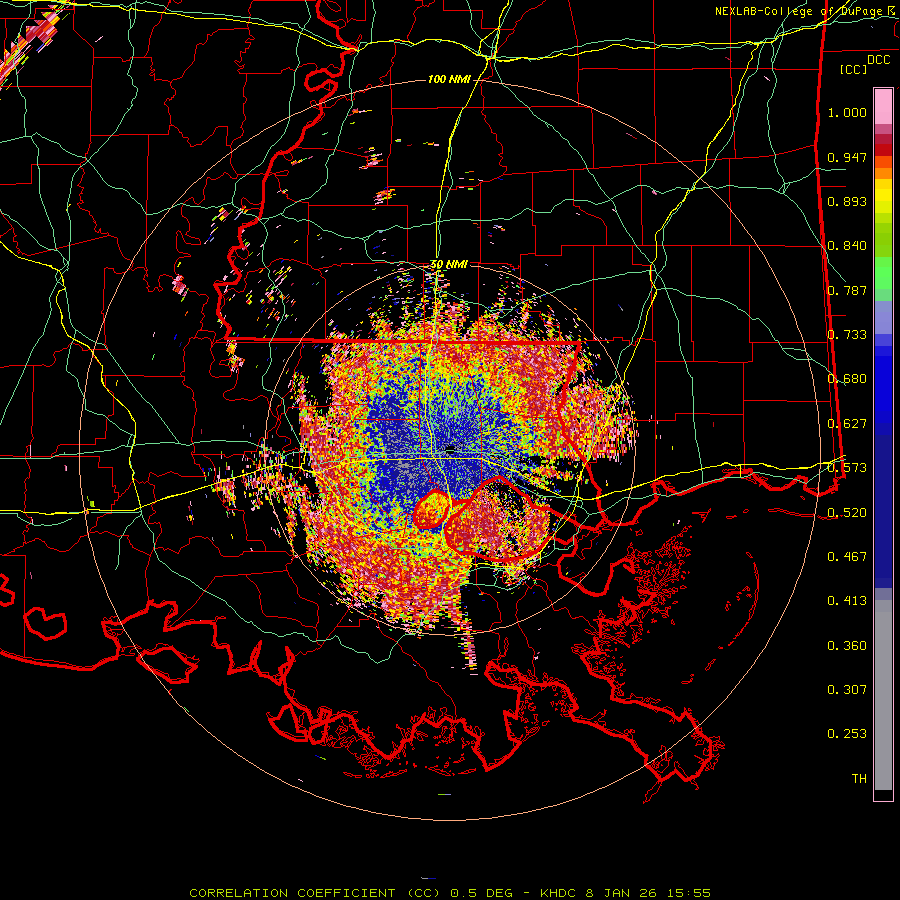Click the orange segment of the color bar
The width and height of the screenshot is (900, 900).
883,168
